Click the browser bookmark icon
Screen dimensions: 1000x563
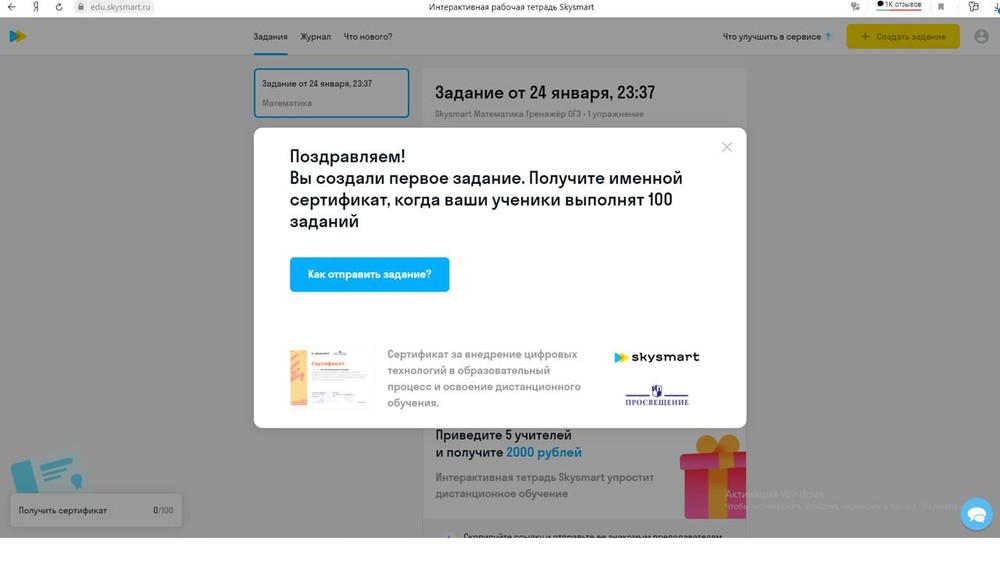(940, 7)
